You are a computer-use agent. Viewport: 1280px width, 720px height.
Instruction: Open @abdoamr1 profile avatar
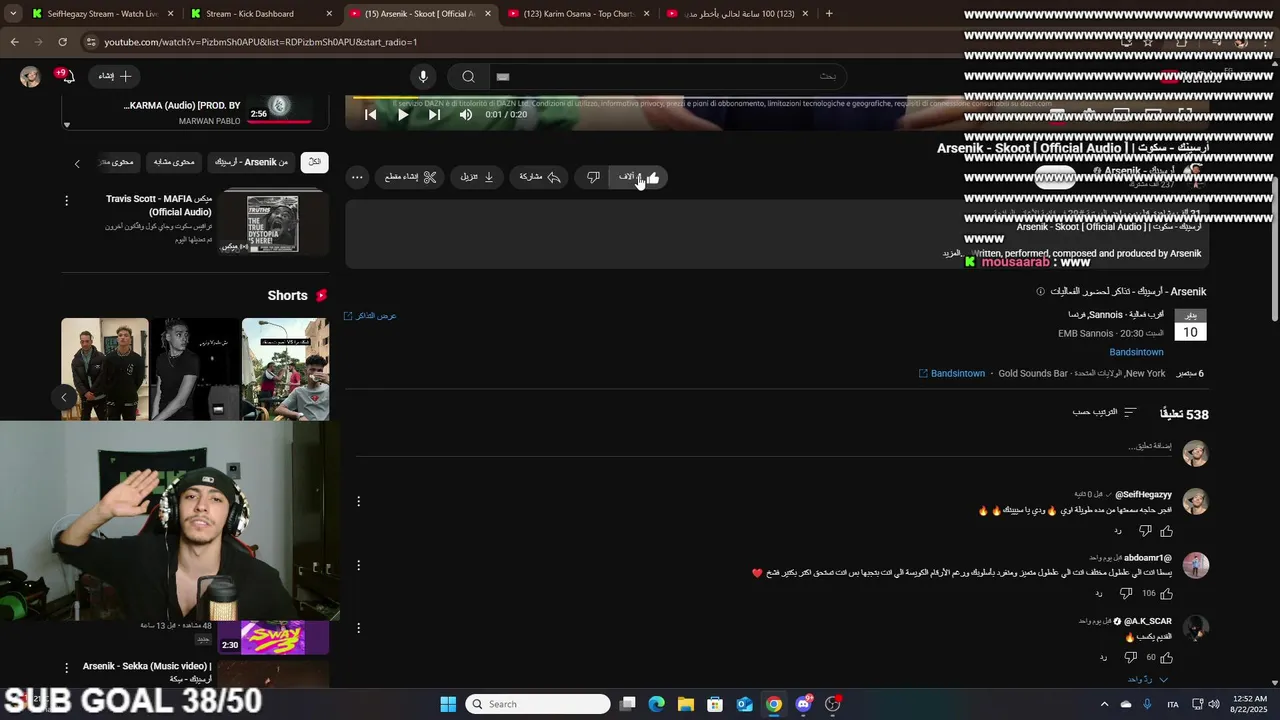[1196, 565]
